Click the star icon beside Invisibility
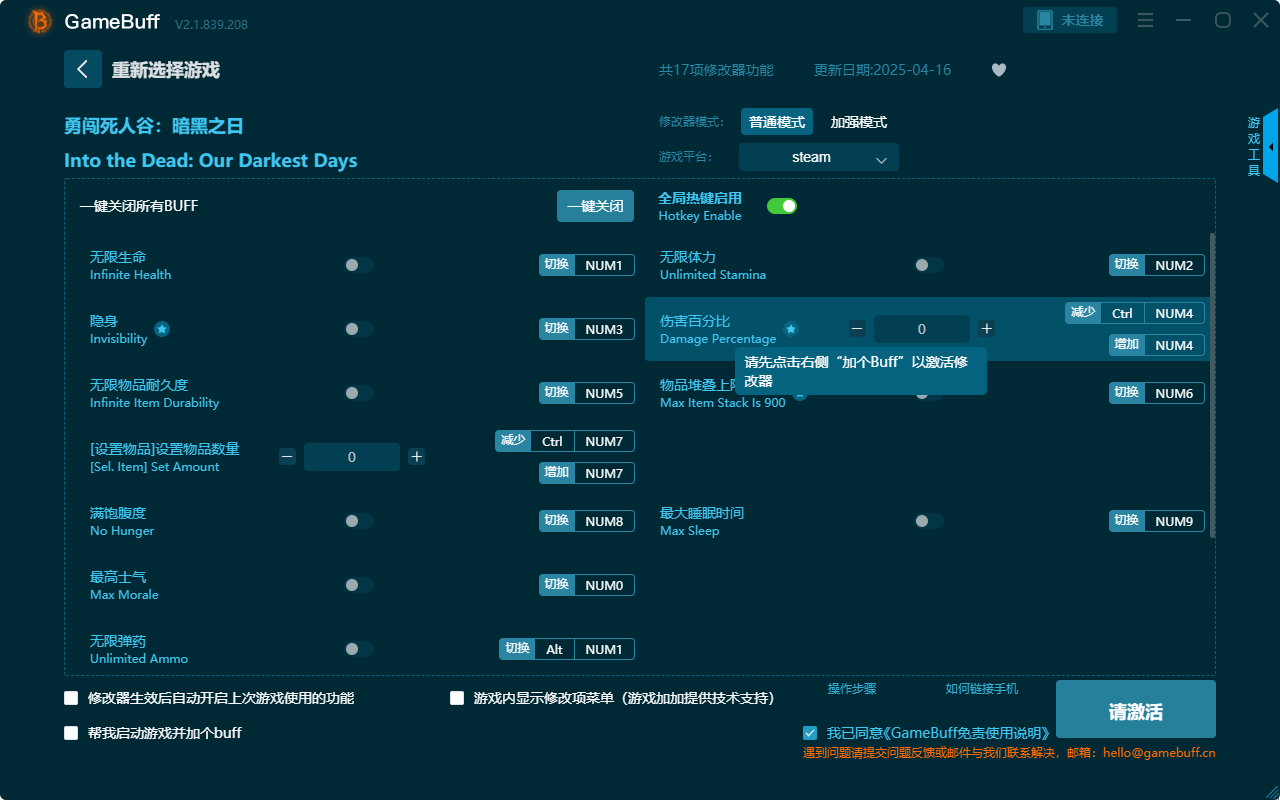The height and width of the screenshot is (800, 1280). tap(161, 329)
